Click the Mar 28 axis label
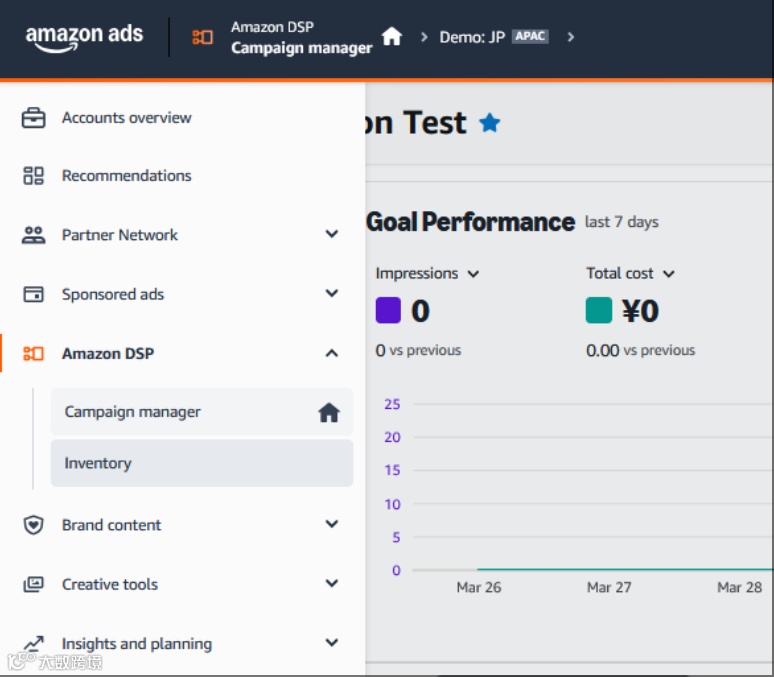Image resolution: width=774 pixels, height=677 pixels. (739, 588)
